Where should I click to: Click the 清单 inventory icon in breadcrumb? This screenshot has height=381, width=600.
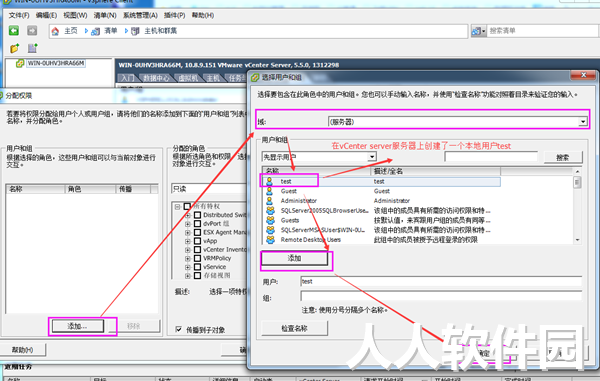point(95,31)
